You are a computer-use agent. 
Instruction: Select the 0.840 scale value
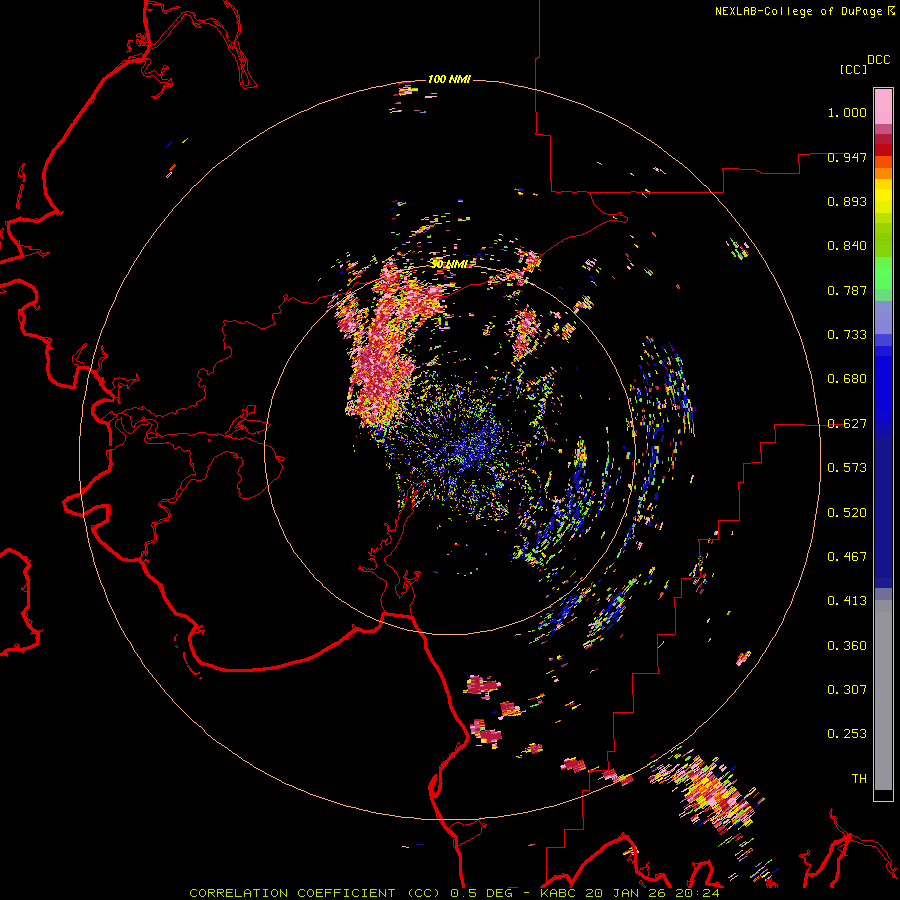pyautogui.click(x=847, y=246)
